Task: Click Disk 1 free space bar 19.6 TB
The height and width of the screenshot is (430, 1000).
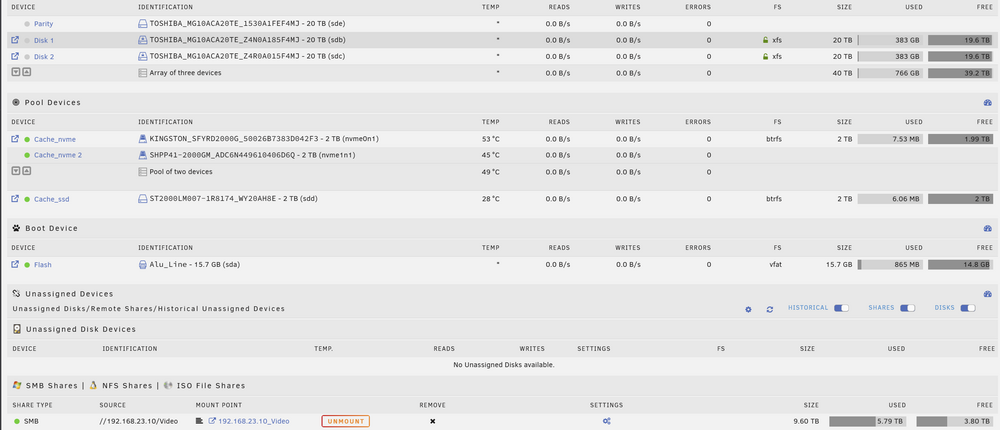Action: click(960, 40)
